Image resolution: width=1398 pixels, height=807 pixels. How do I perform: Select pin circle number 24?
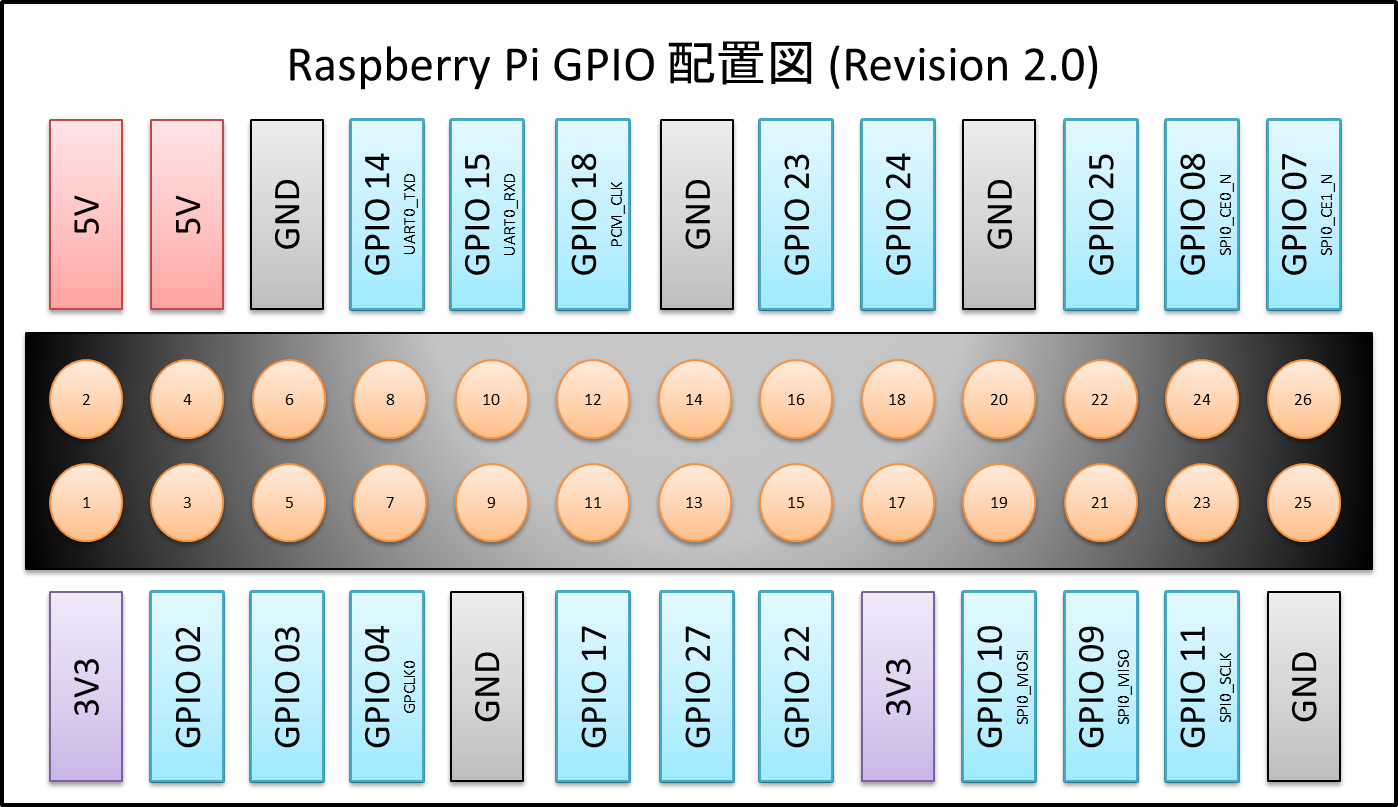(1202, 399)
